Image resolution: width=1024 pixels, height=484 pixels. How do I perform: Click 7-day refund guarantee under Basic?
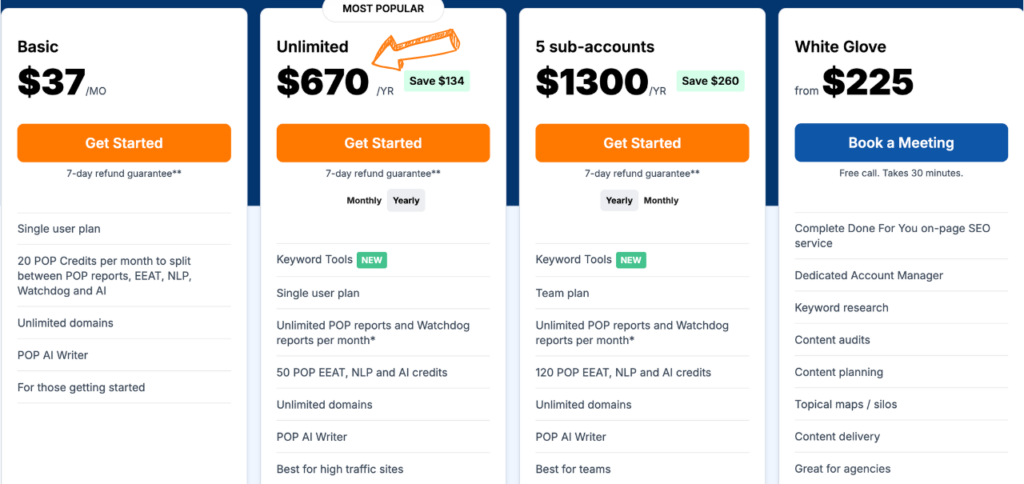coord(124,174)
